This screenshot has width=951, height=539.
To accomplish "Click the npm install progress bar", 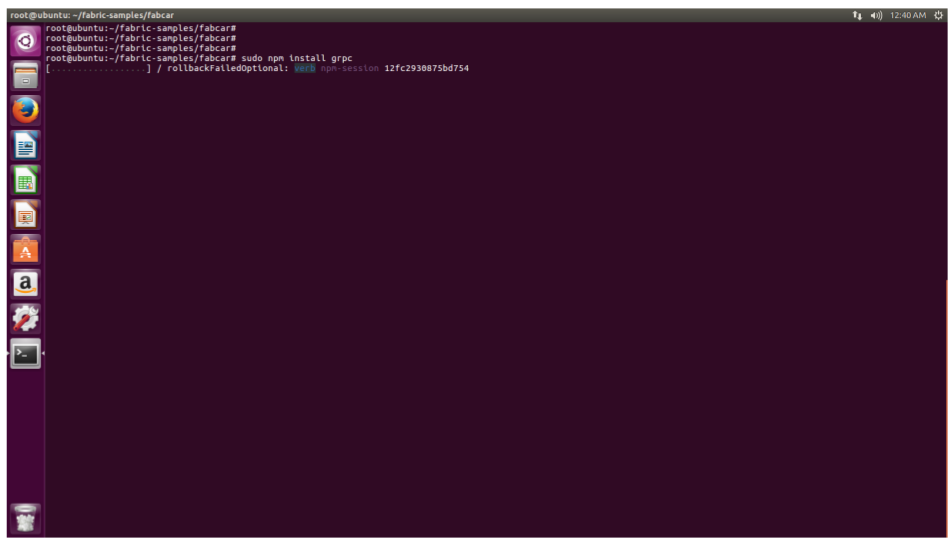I will click(98, 69).
